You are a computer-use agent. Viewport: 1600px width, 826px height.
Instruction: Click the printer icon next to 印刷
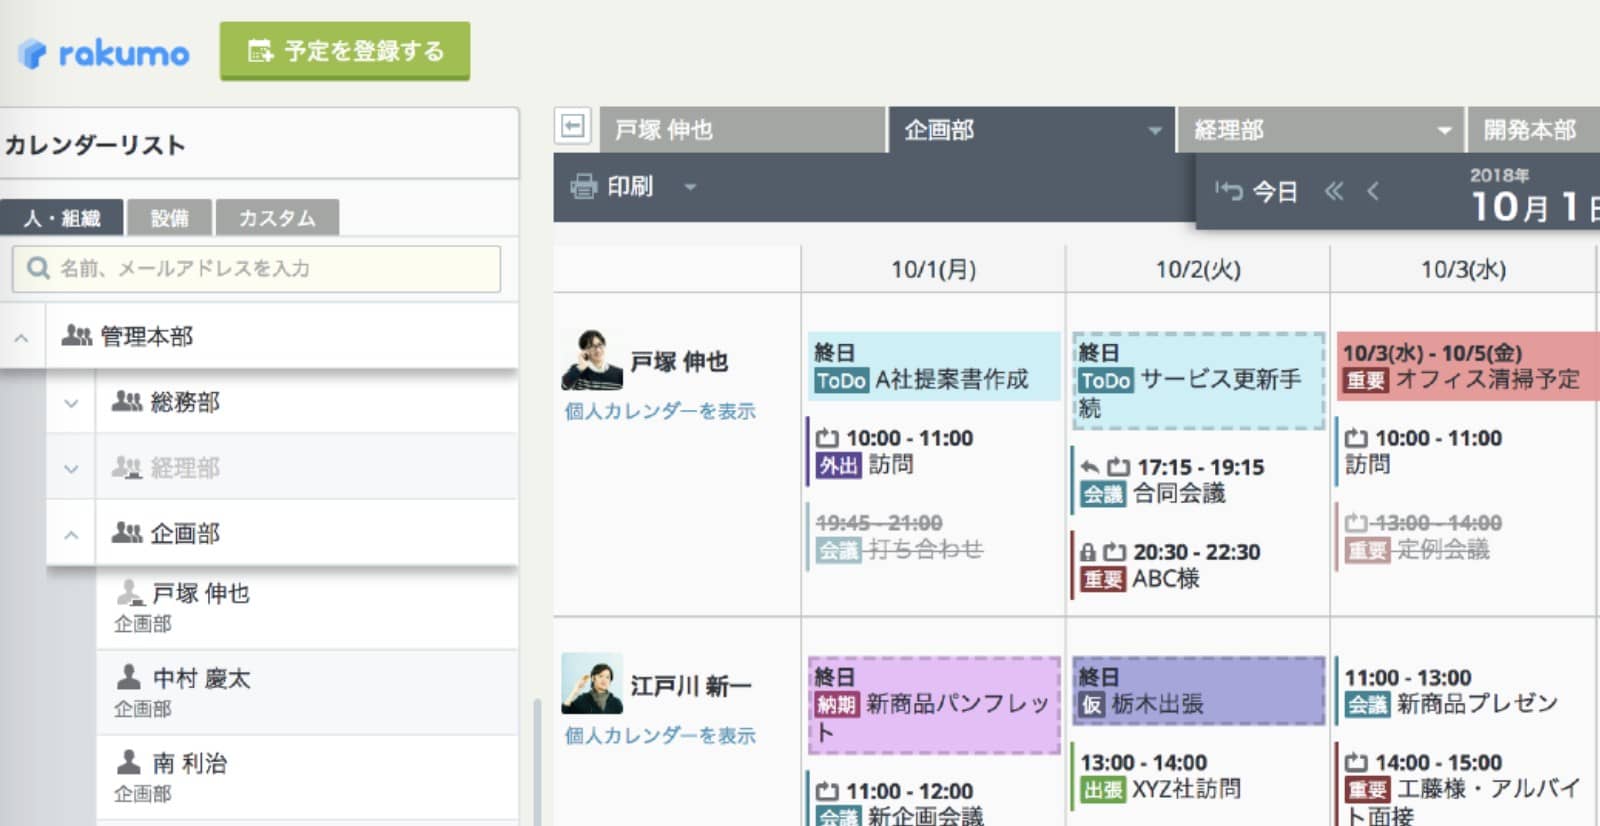coord(583,186)
